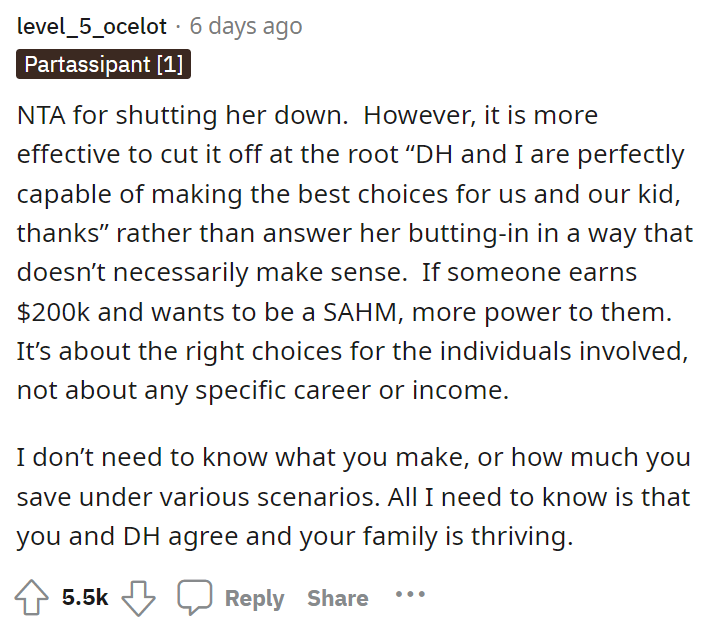Click the paragraph starting "I don't need"
The width and height of the screenshot is (727, 631).
[x=350, y=497]
